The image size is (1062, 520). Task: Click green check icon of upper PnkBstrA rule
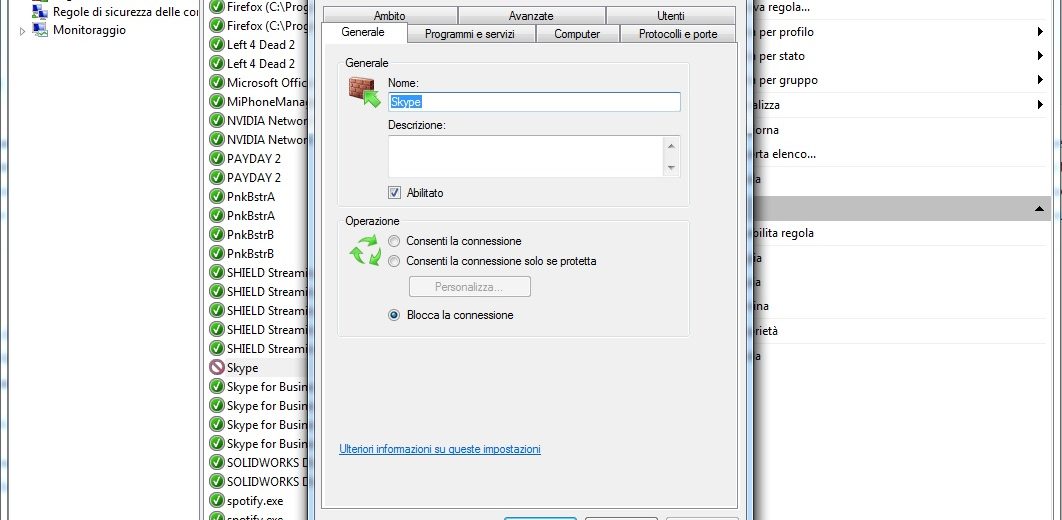point(217,196)
